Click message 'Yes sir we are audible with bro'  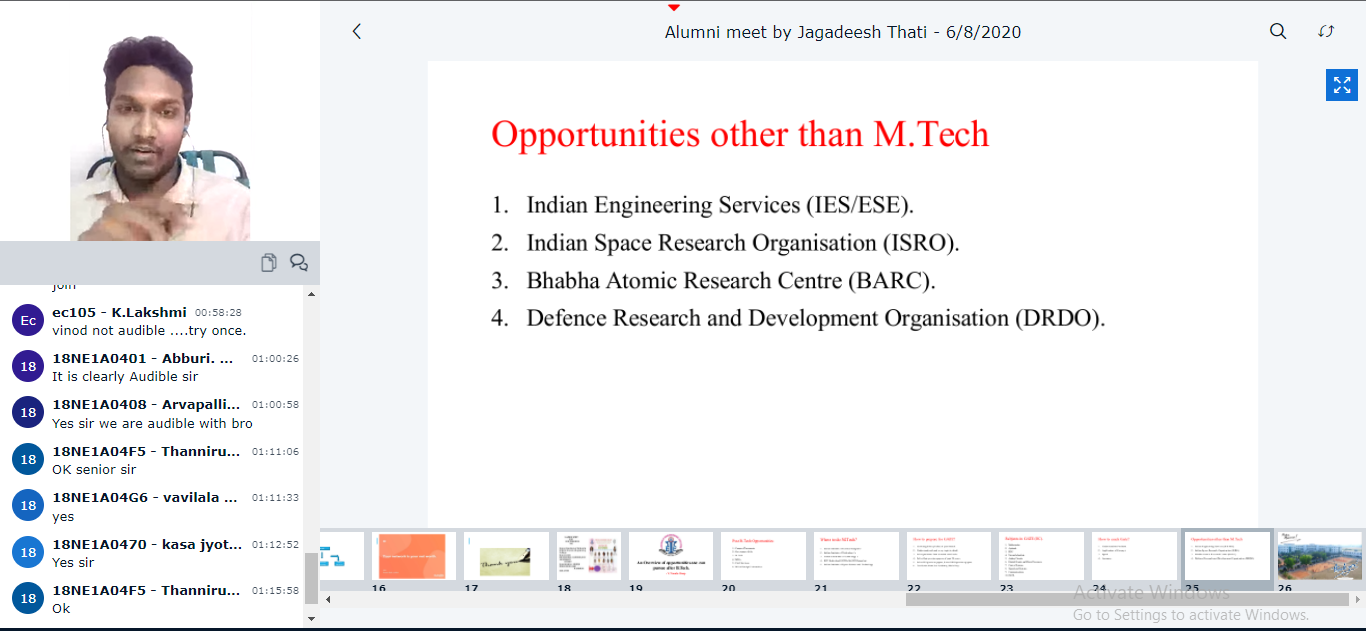pos(152,423)
